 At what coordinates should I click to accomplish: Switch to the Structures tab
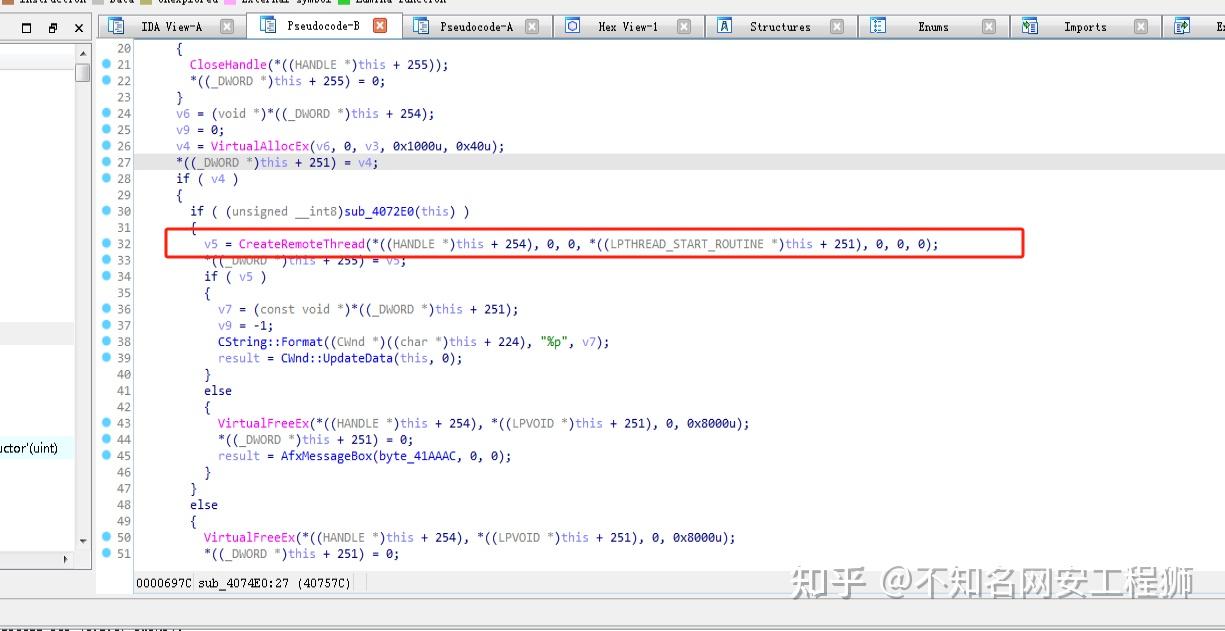pos(780,26)
